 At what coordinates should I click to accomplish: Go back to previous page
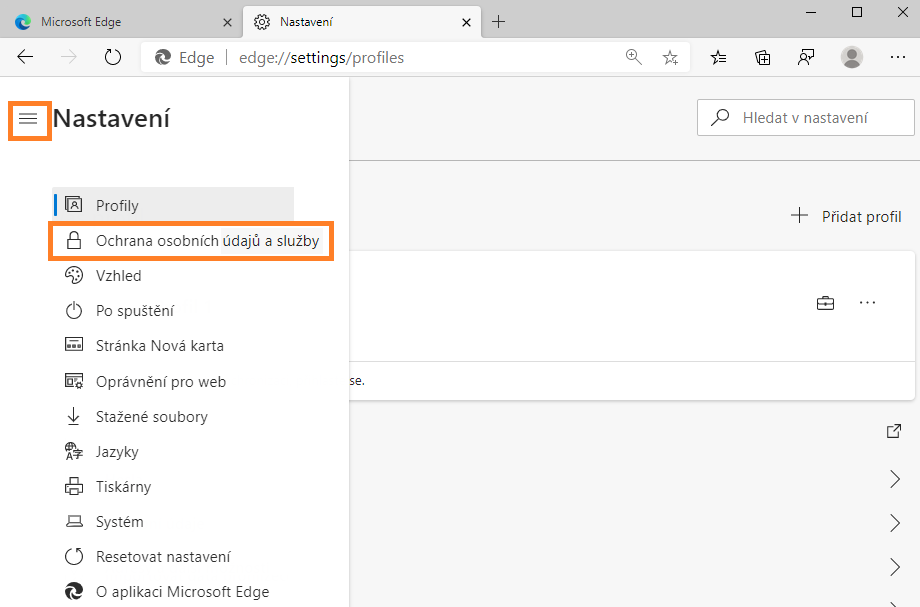tap(25, 57)
